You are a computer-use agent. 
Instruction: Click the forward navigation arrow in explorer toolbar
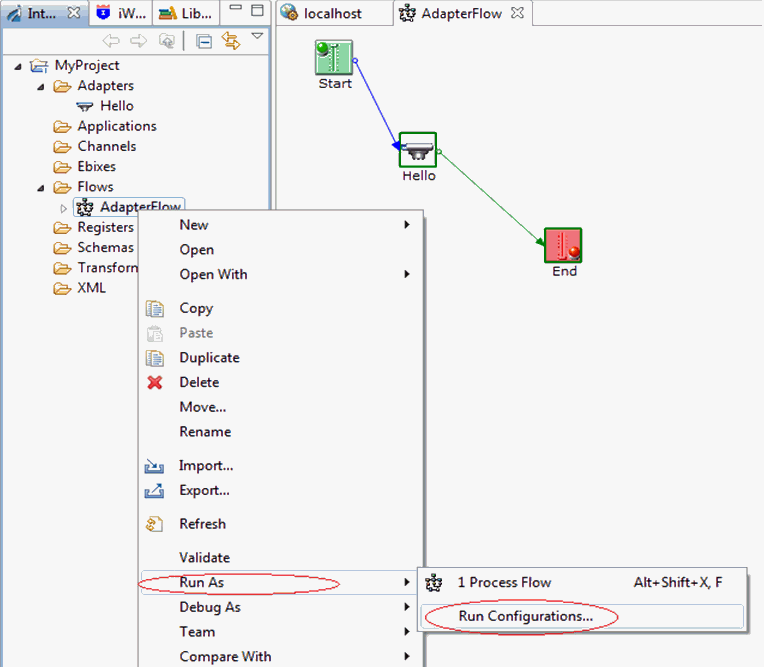[138, 41]
